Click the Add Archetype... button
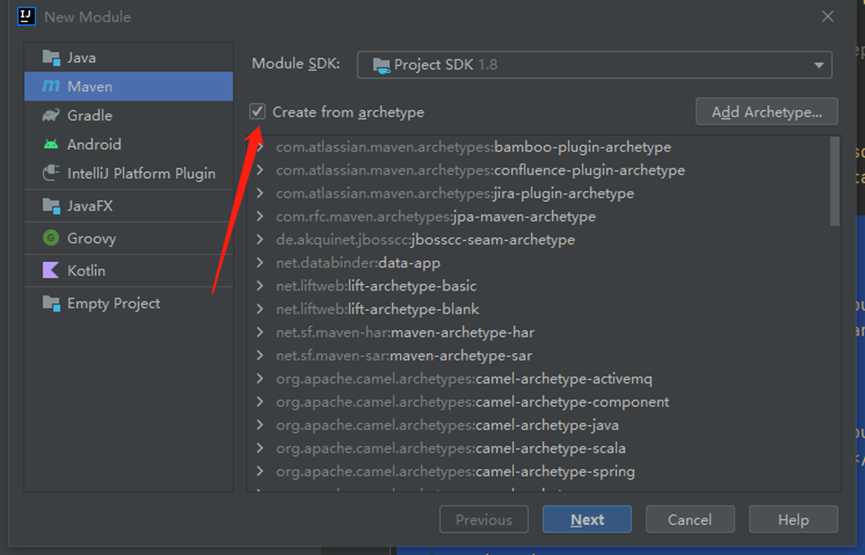This screenshot has height=555, width=865. 767,112
